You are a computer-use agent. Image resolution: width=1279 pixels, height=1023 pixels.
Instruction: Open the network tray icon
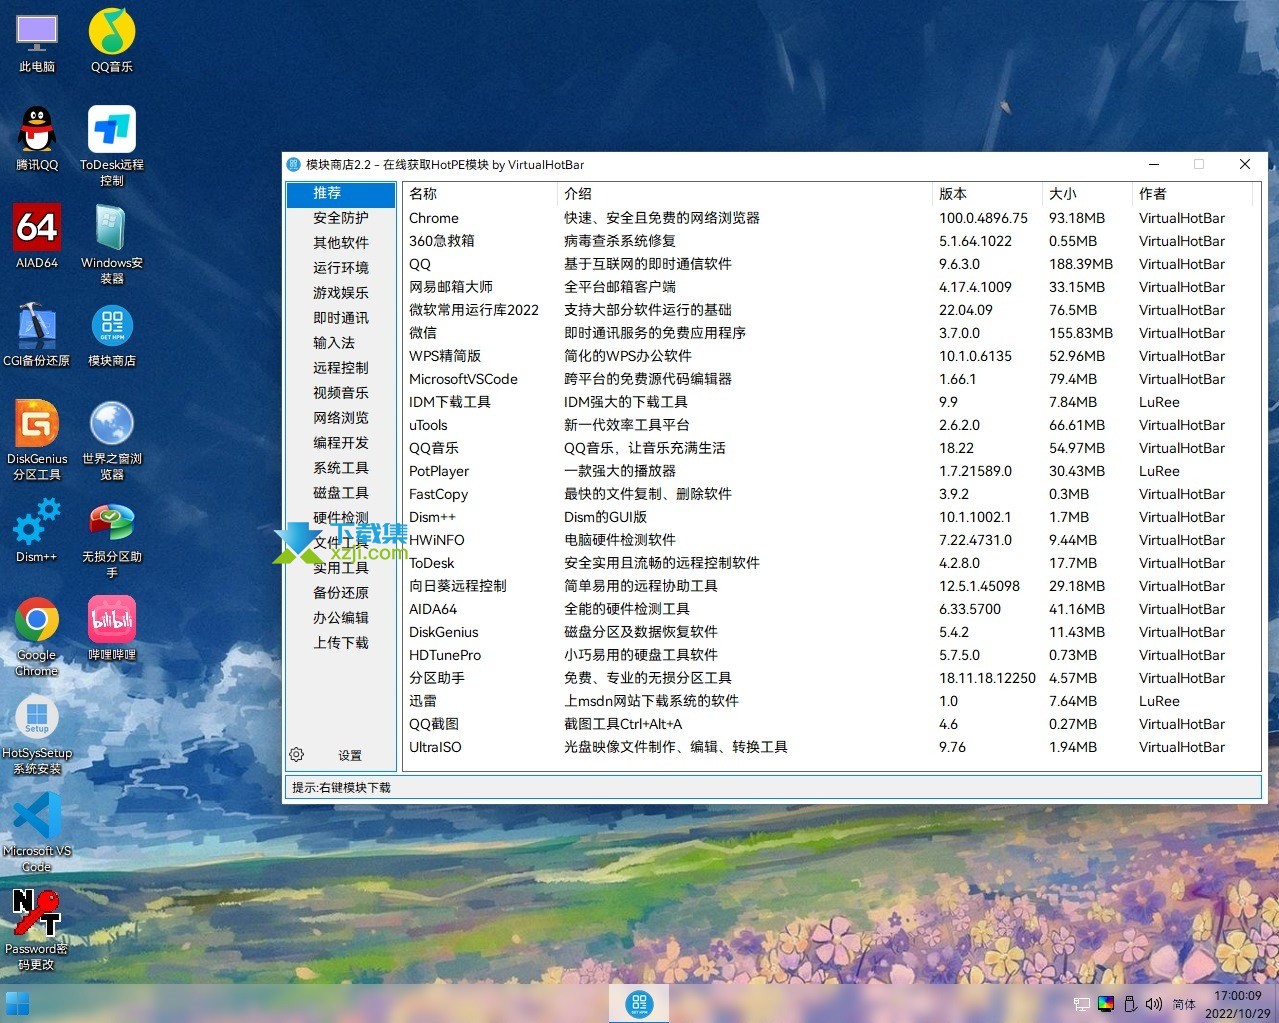(1081, 1004)
